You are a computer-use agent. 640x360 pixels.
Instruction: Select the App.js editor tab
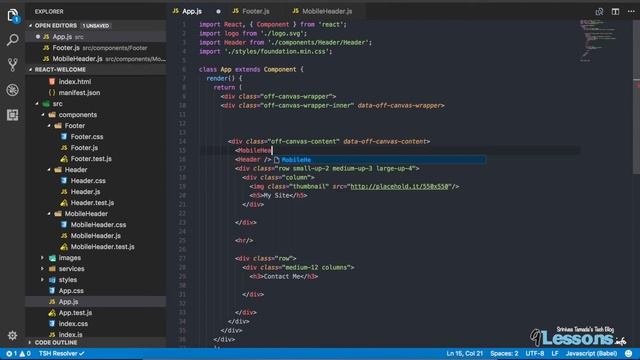click(x=188, y=11)
